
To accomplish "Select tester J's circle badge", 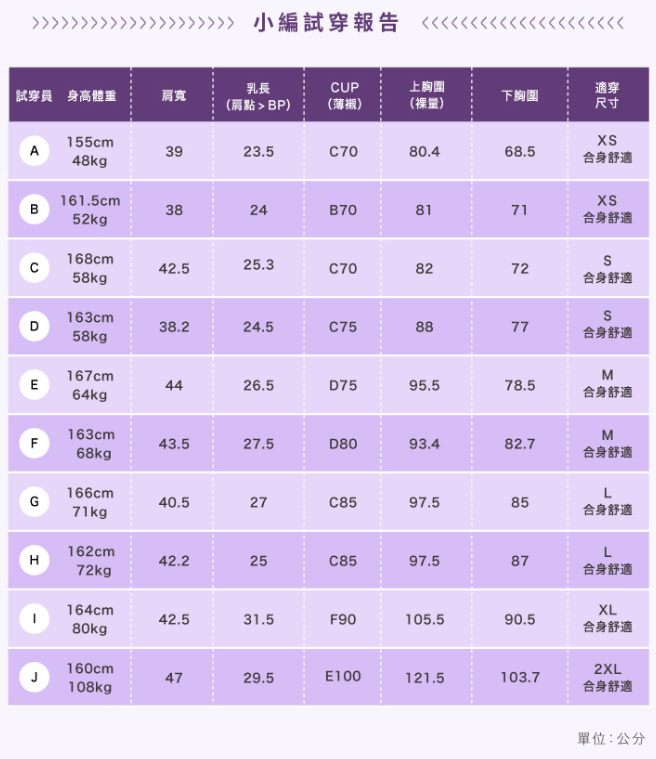I will 34,677.
